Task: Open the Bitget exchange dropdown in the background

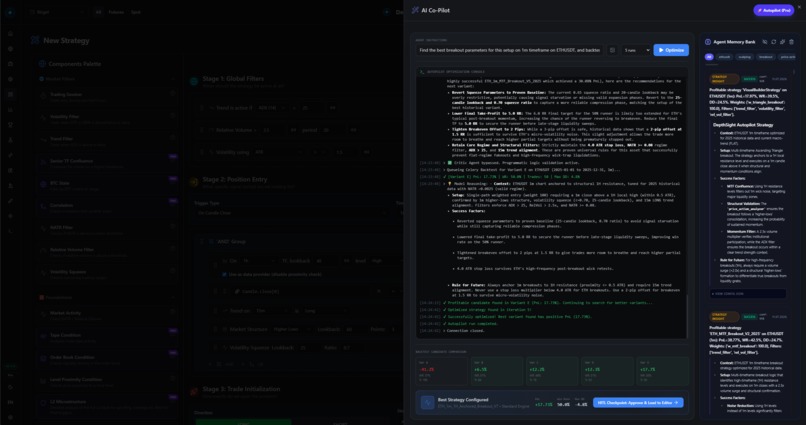Action: click(57, 12)
